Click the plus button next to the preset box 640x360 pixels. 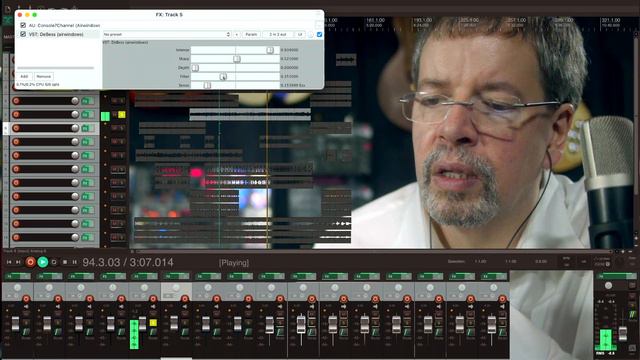click(x=236, y=35)
